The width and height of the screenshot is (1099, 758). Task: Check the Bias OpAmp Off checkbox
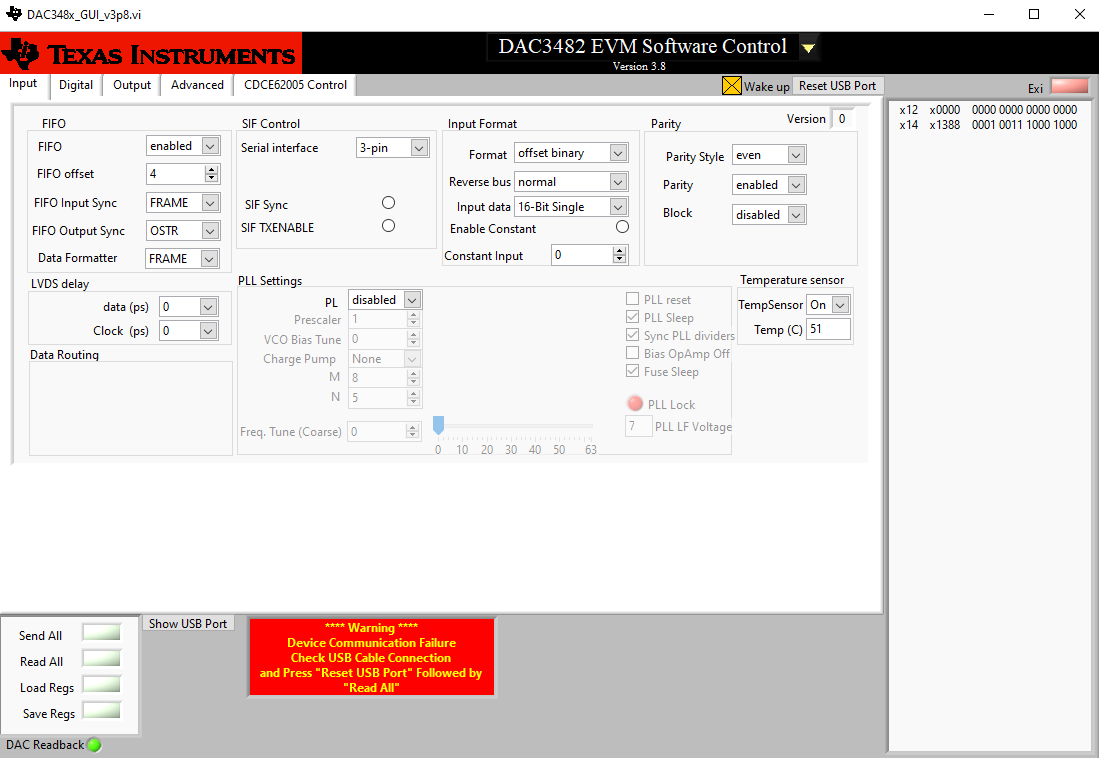click(x=632, y=353)
